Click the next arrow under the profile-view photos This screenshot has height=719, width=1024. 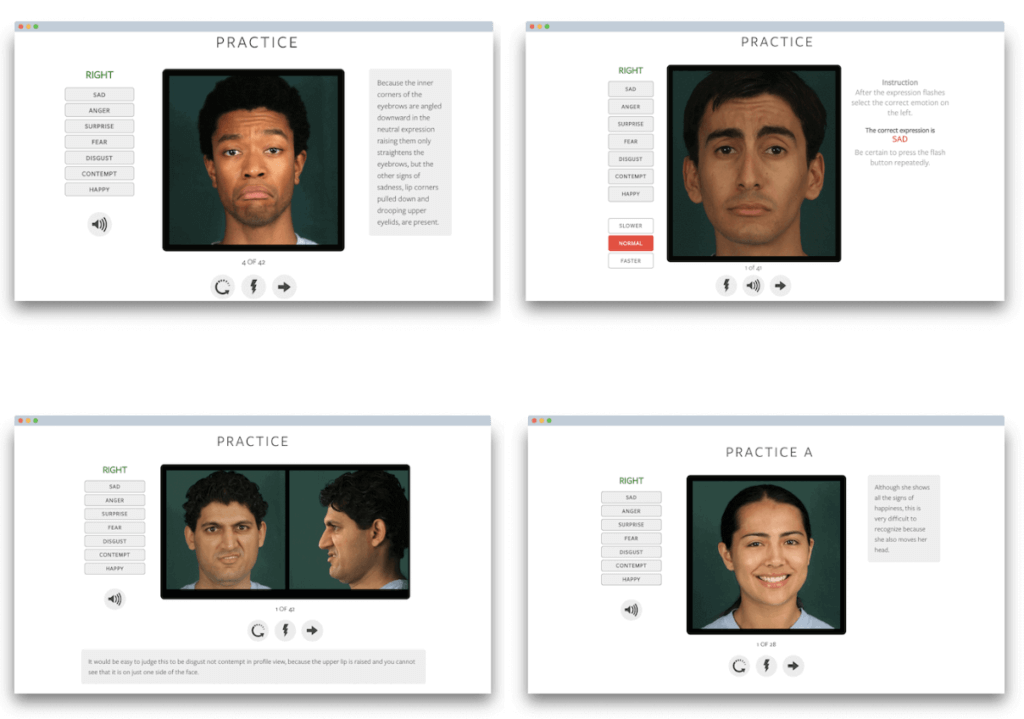point(312,630)
